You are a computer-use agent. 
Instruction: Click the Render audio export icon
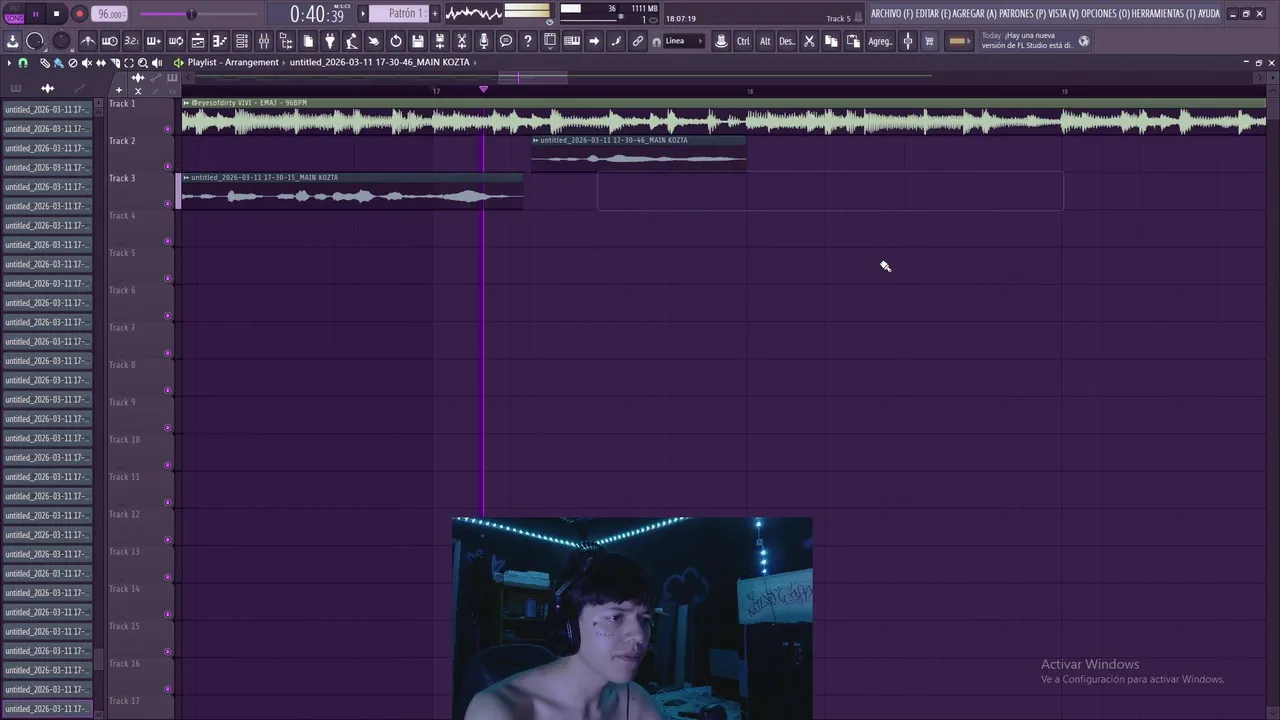440,41
